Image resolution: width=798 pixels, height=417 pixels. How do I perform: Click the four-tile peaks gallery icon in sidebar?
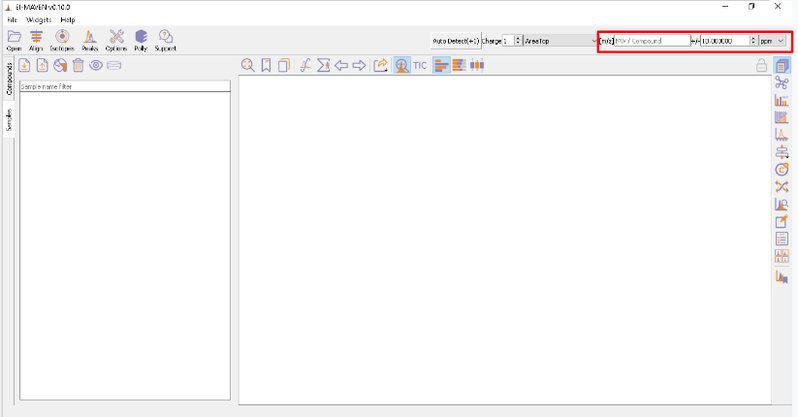coord(782,256)
